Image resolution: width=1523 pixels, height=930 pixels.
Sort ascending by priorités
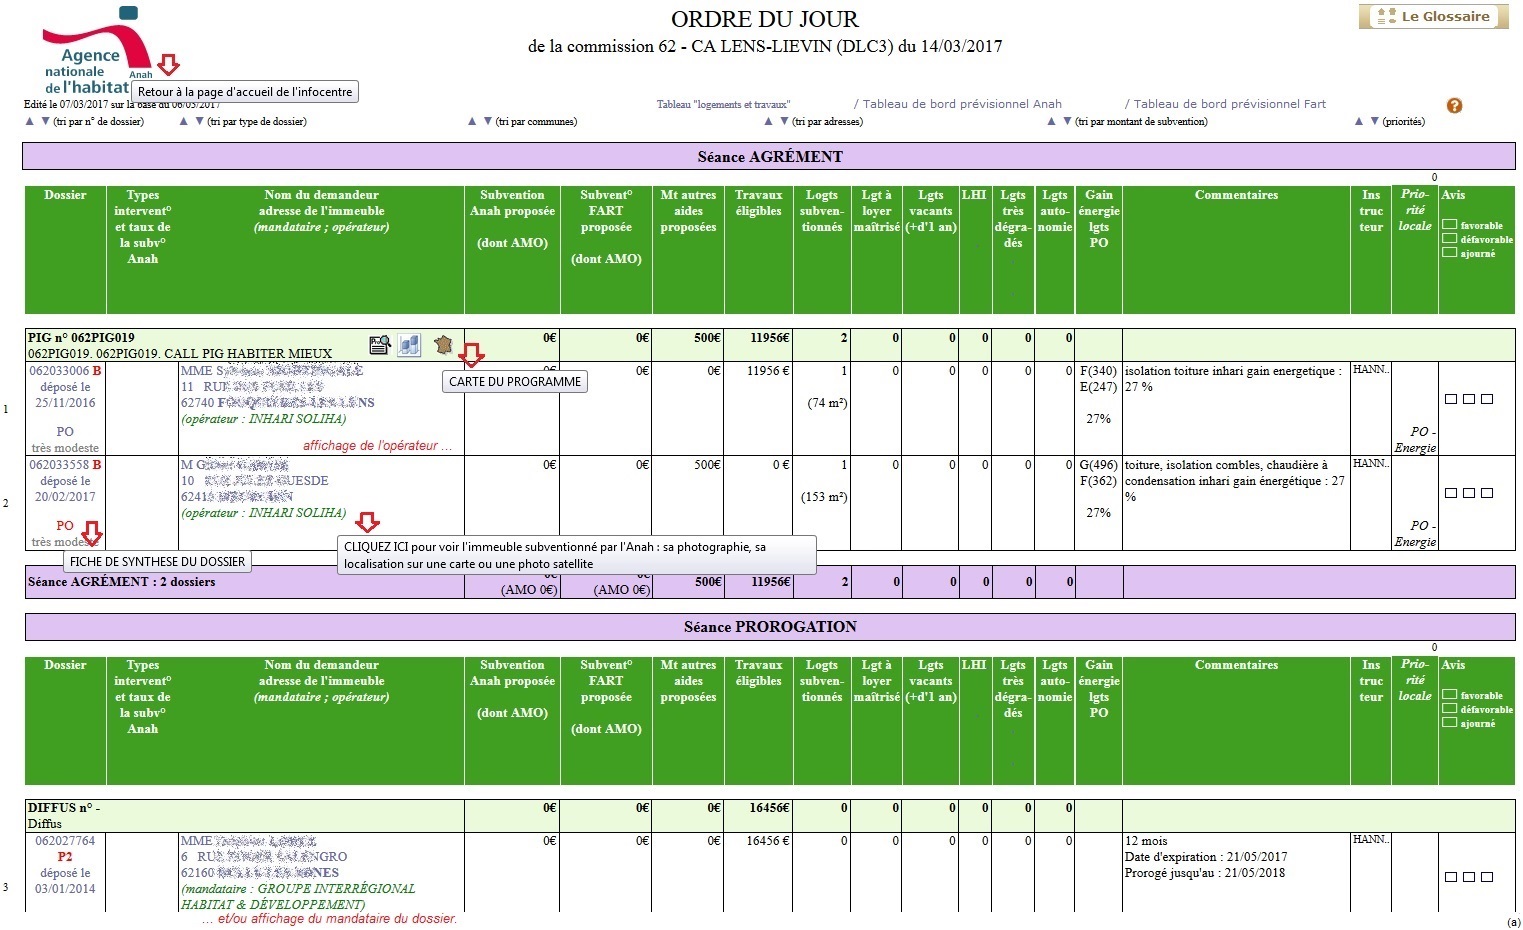click(x=1359, y=122)
